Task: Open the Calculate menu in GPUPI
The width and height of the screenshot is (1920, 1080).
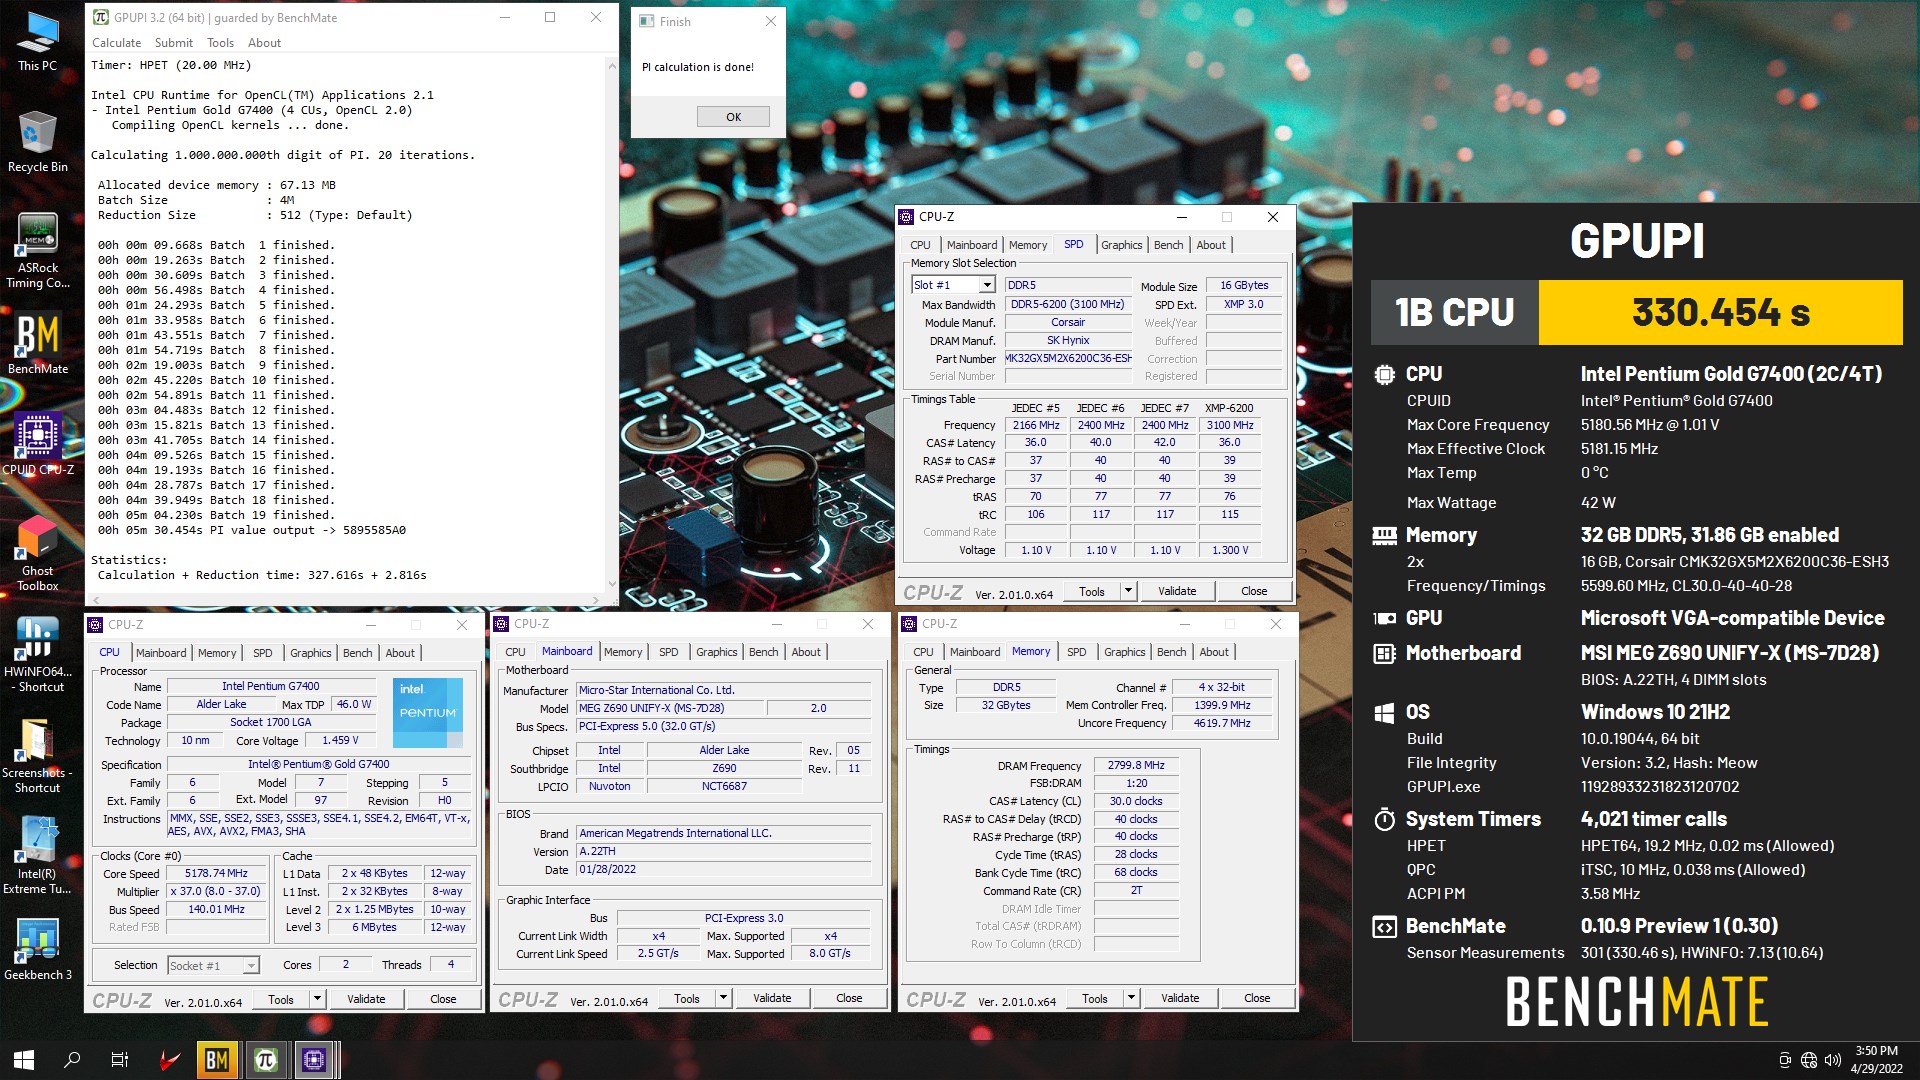Action: click(116, 43)
